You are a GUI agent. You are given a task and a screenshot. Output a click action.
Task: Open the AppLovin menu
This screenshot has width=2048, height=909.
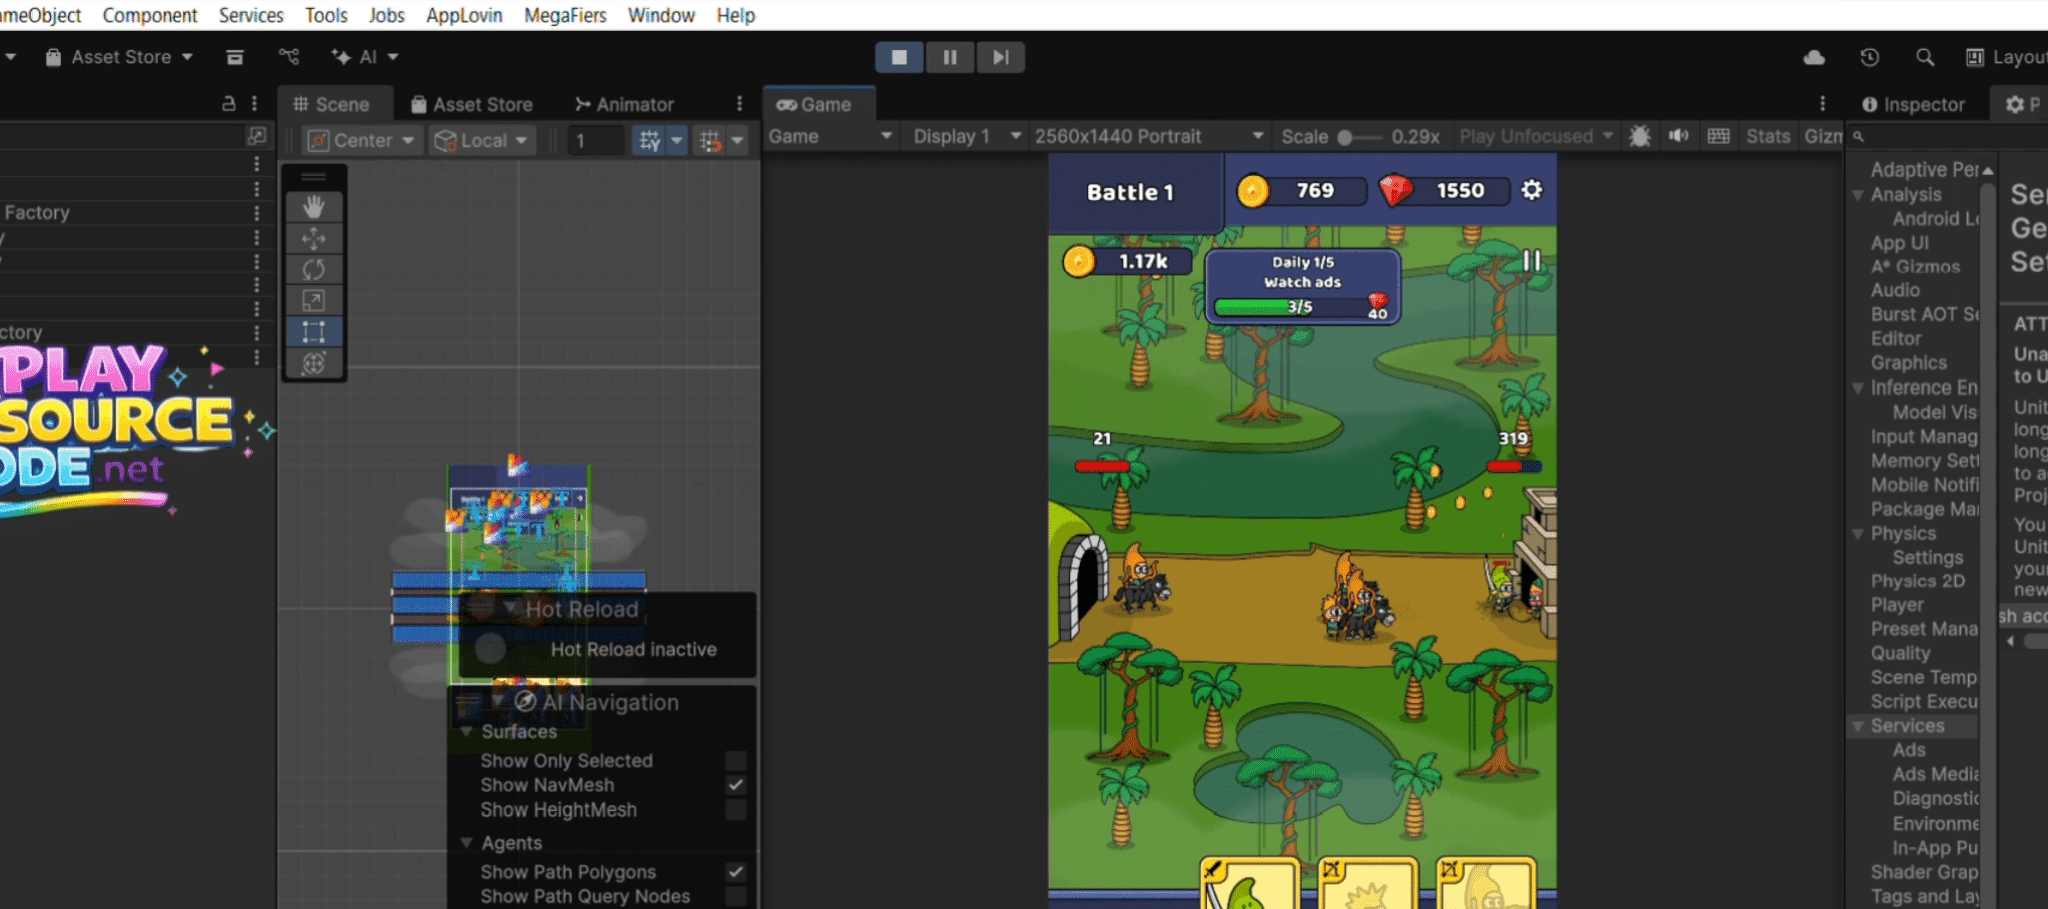pyautogui.click(x=464, y=15)
